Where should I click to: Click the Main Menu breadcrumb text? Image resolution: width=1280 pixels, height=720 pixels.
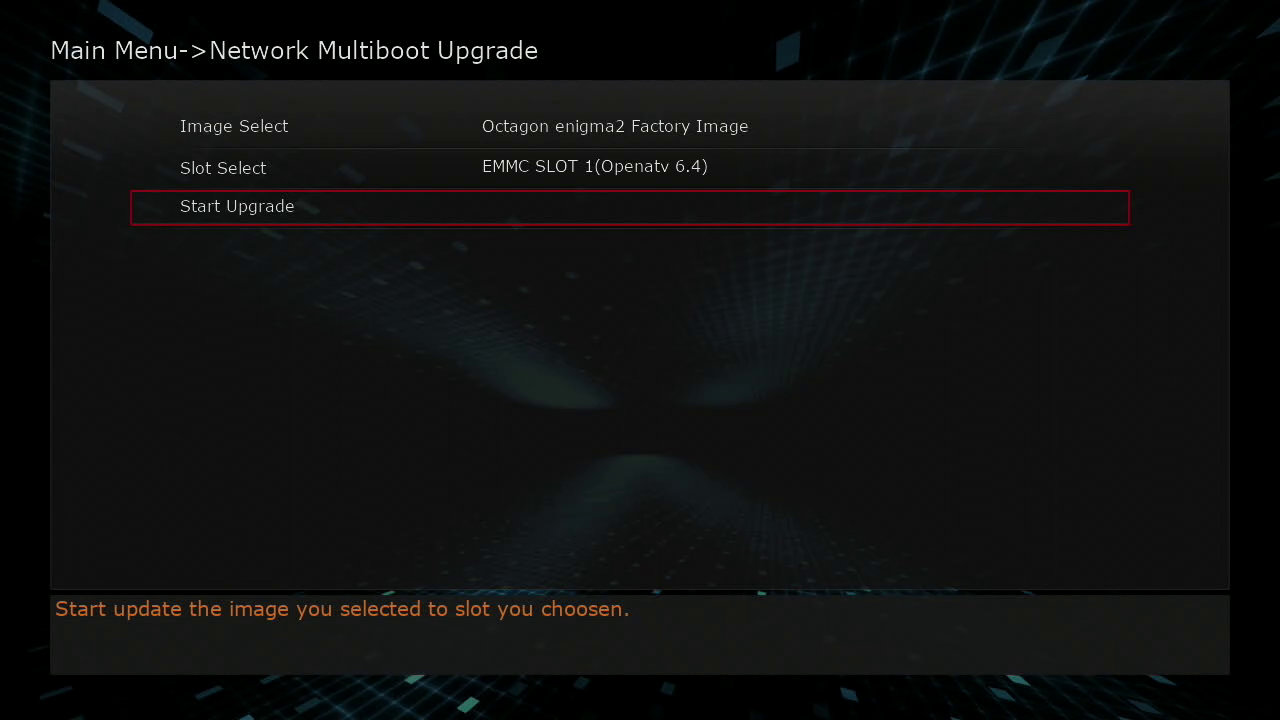(114, 51)
